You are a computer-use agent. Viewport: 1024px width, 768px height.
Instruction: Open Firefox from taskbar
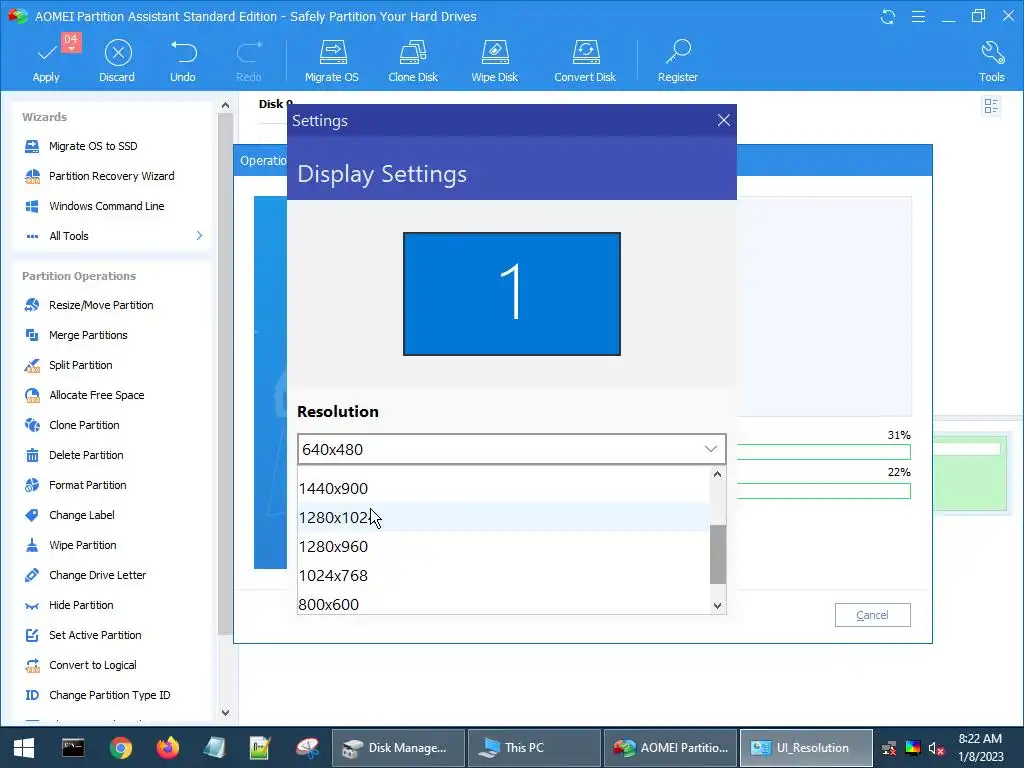pos(168,748)
